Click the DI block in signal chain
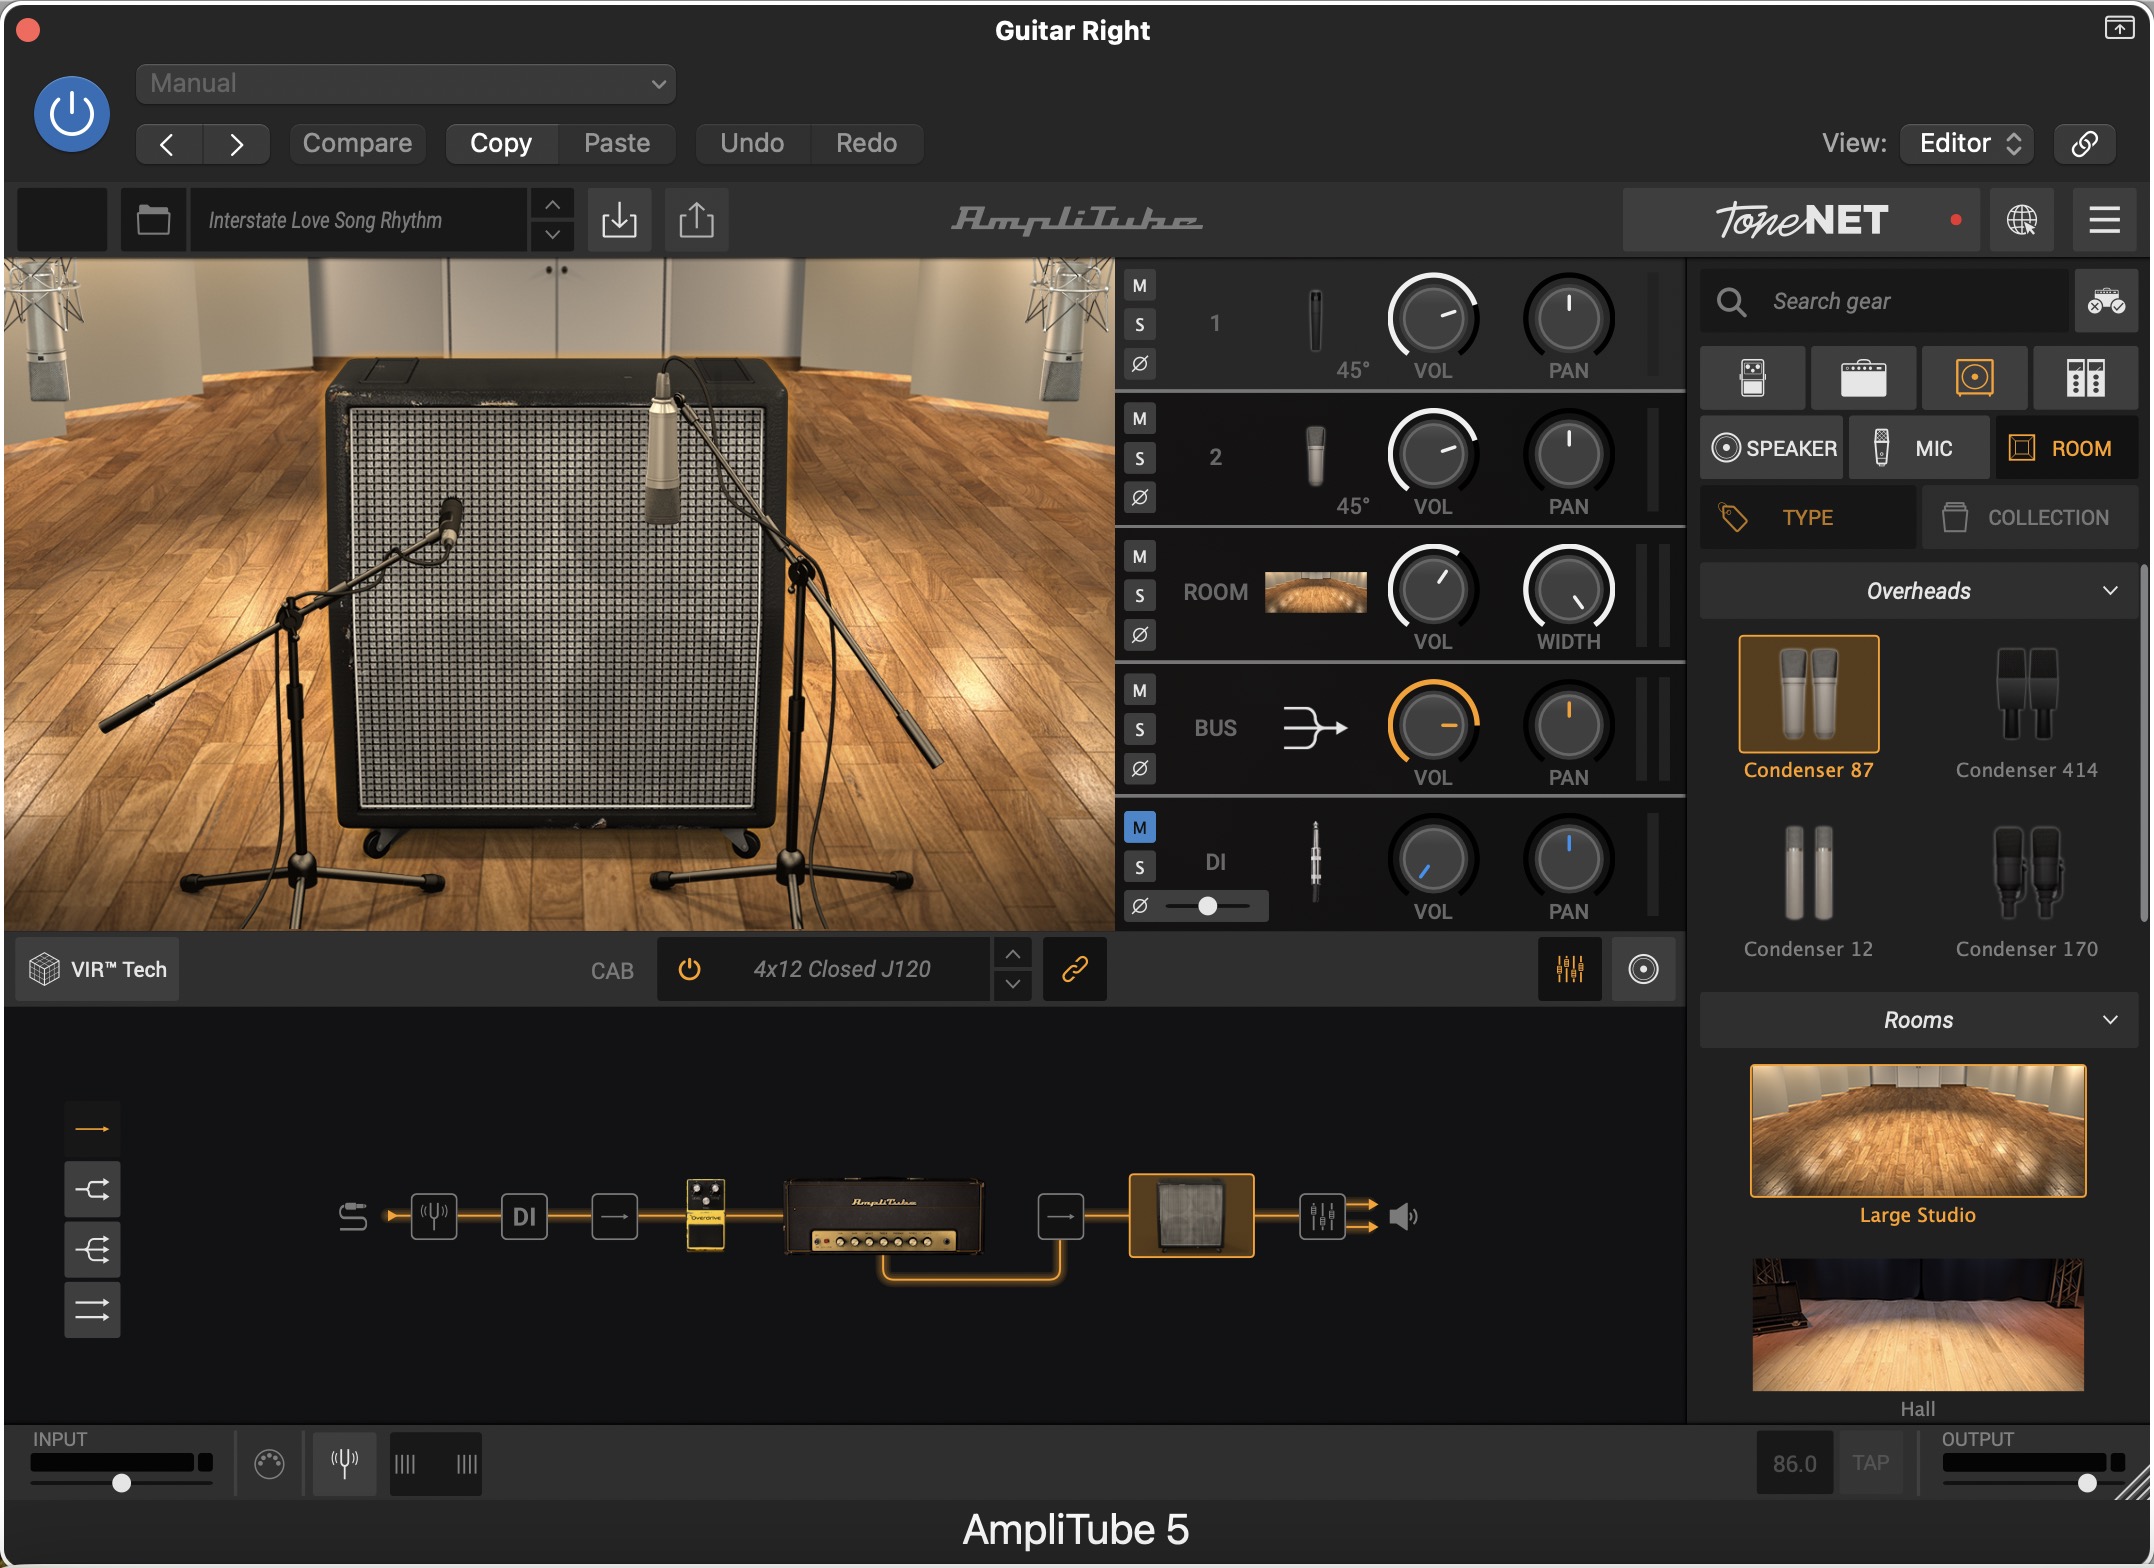The width and height of the screenshot is (2154, 1568). coord(524,1216)
